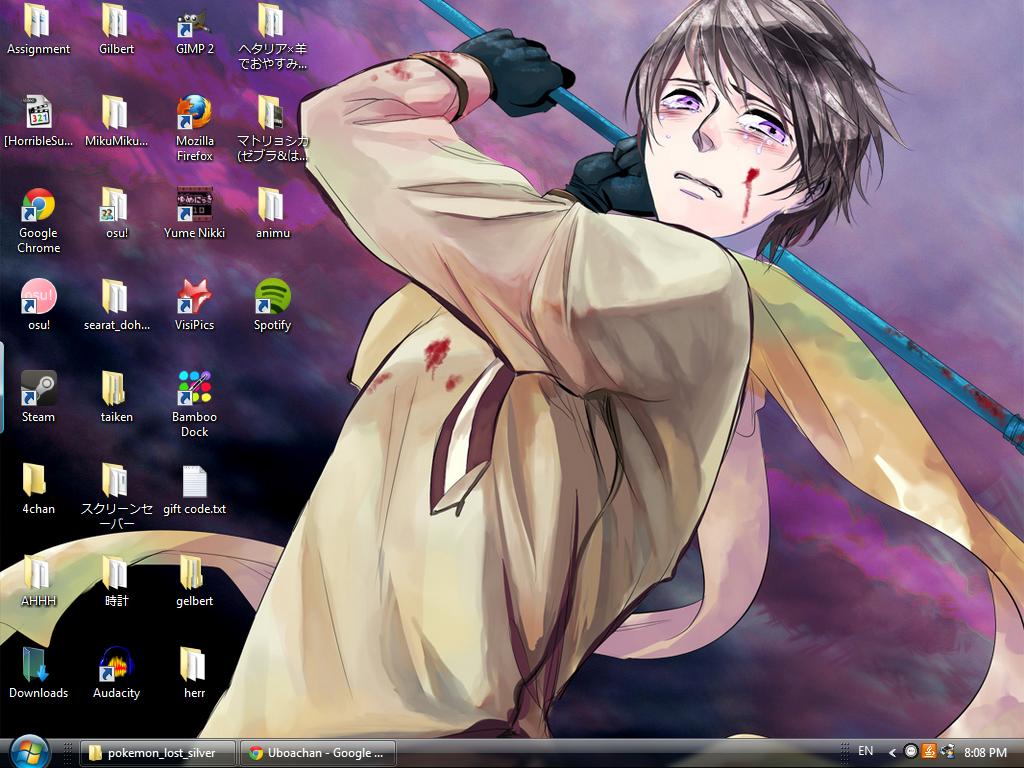The height and width of the screenshot is (768, 1024).
Task: Switch to pokemon_lost_silver taskbar window
Action: point(157,753)
